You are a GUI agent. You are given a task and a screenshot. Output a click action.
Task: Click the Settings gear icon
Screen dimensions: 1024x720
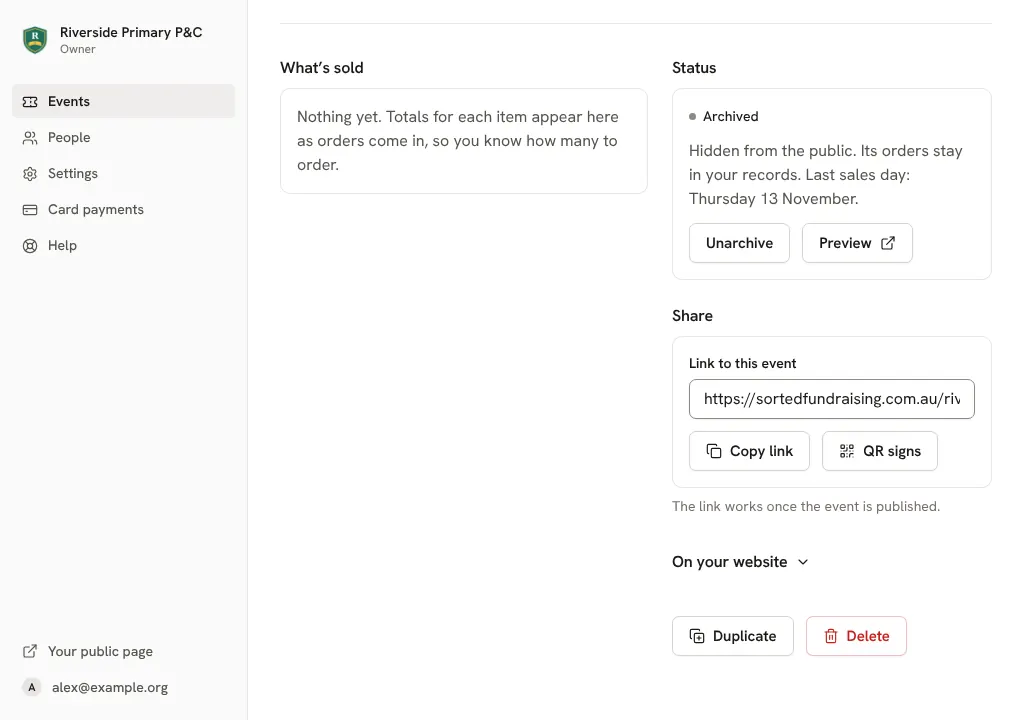30,174
